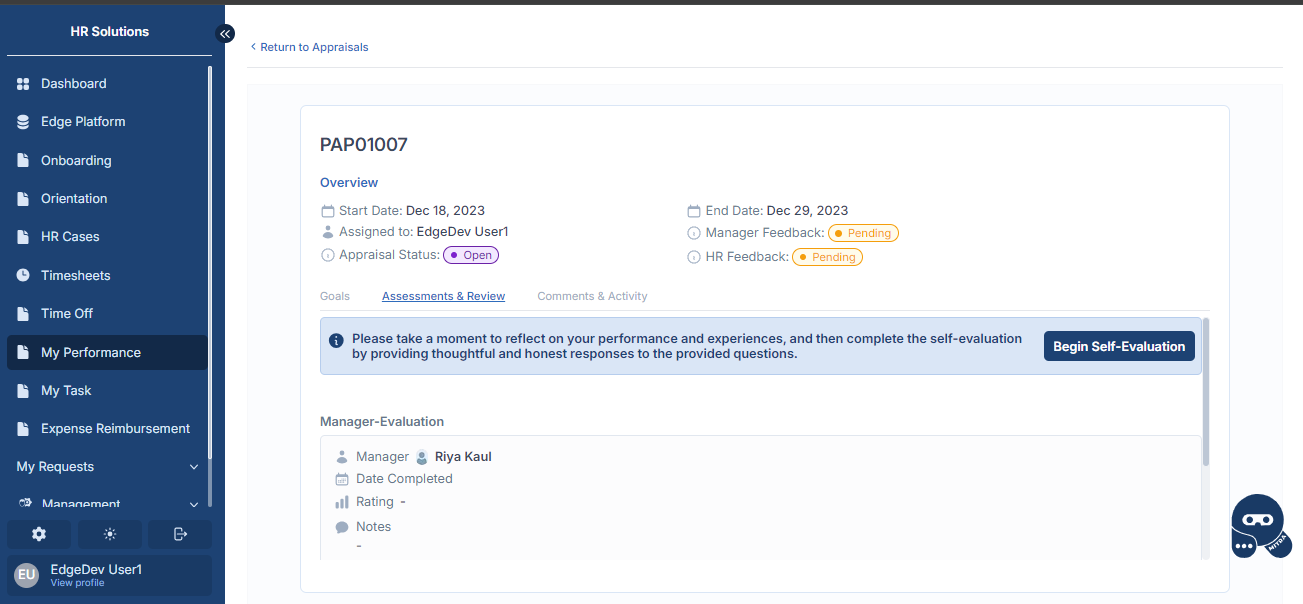Click the Start Date calendar icon

pos(327,211)
